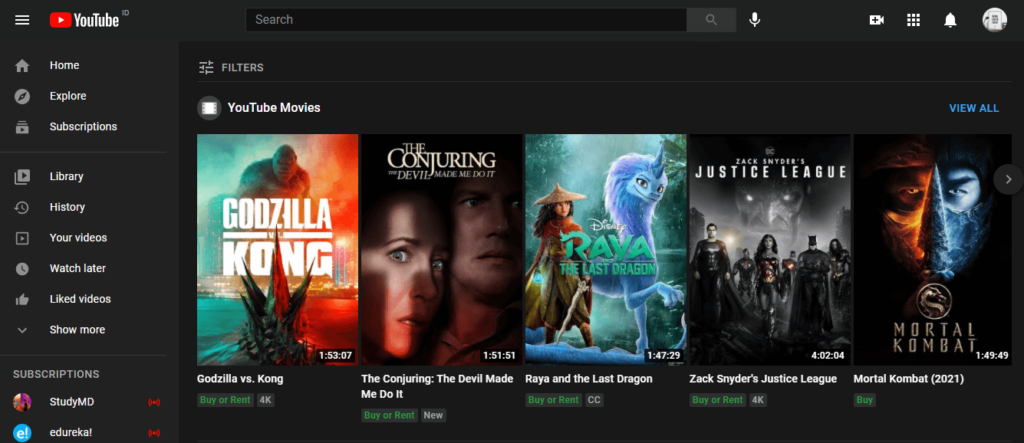The height and width of the screenshot is (443, 1024).
Task: Click Buy or Rent under The Conjuring
Action: coord(389,415)
